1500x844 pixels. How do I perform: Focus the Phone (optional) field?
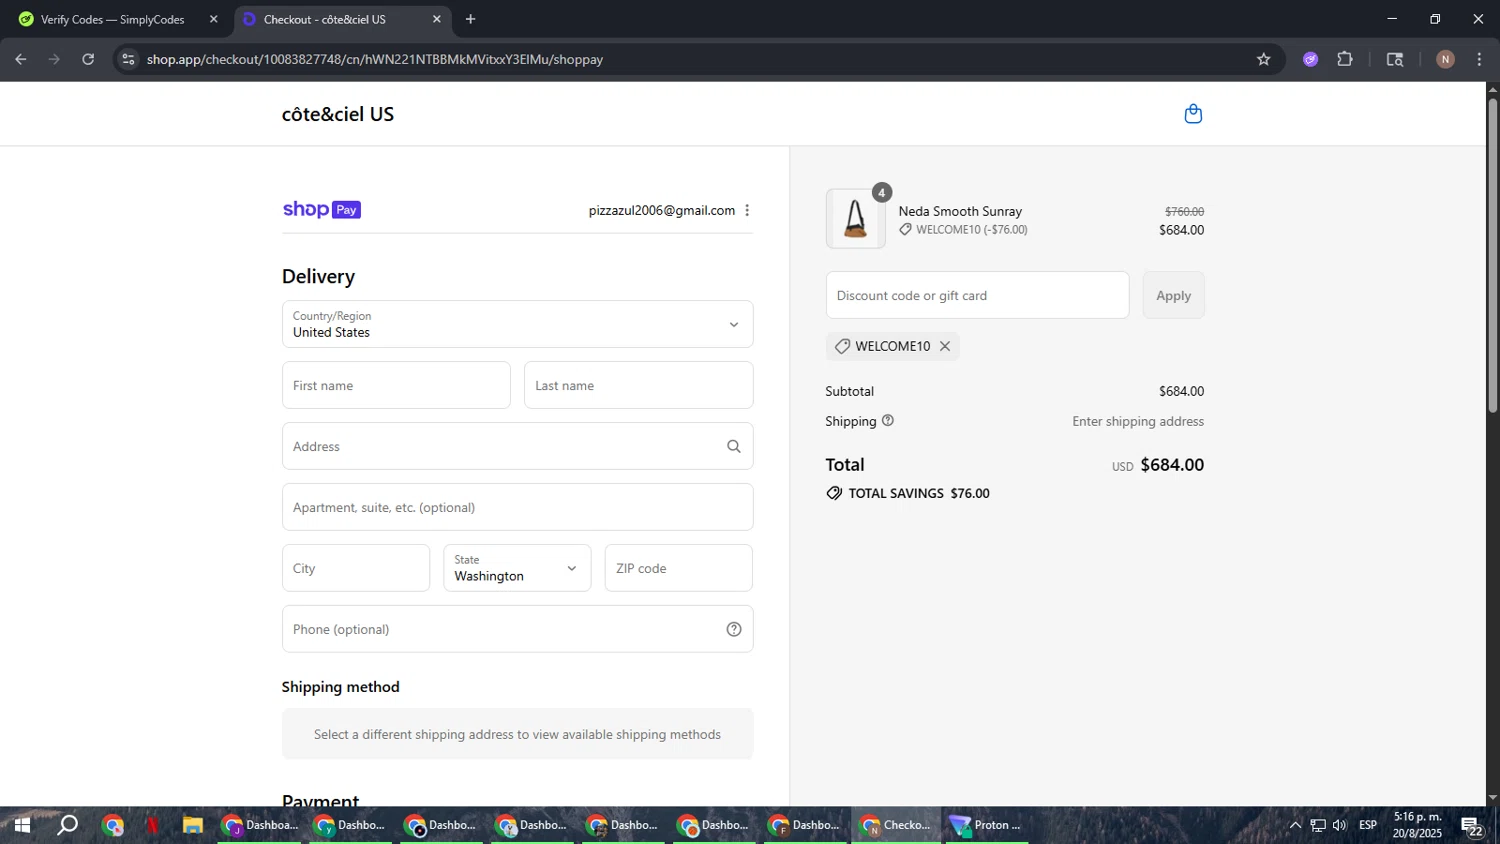[x=517, y=629]
